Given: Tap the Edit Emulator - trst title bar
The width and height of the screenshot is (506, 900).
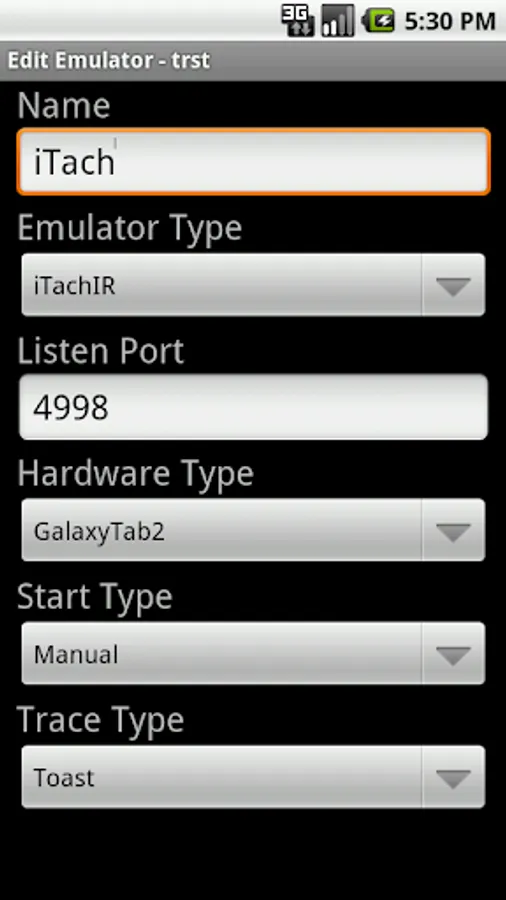Looking at the screenshot, I should pos(253,60).
